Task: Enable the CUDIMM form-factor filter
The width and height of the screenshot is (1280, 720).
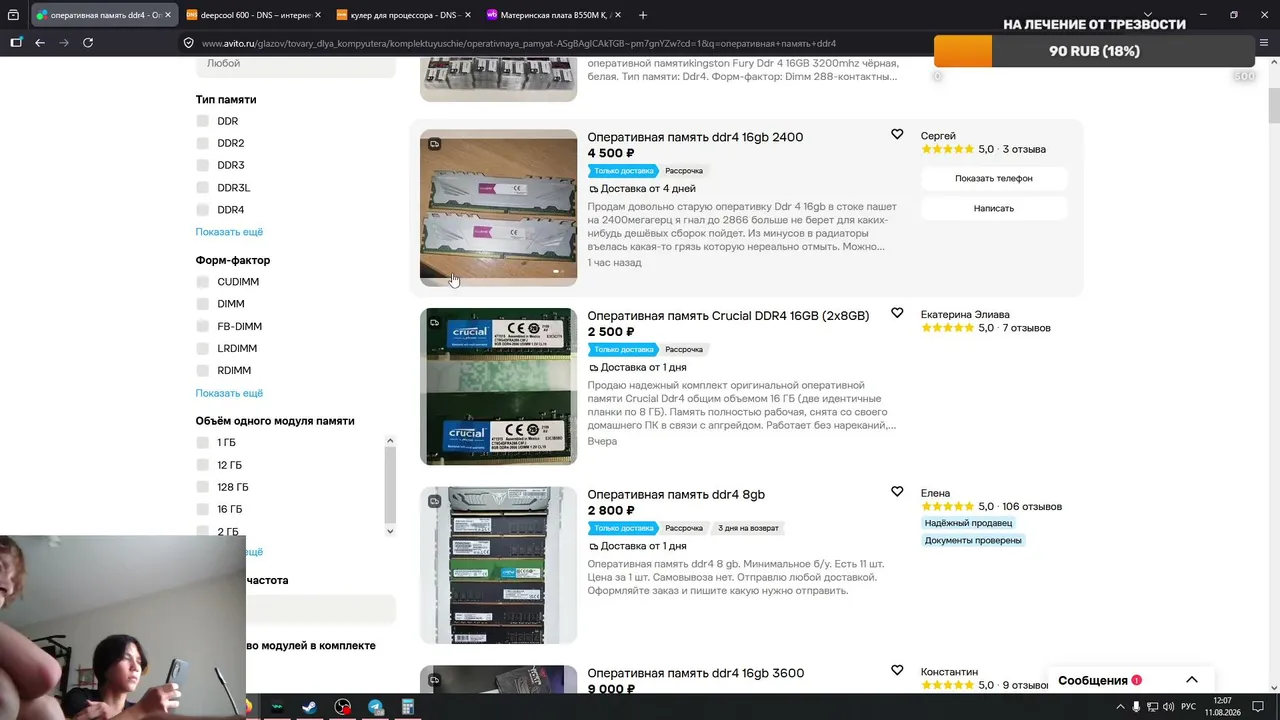Action: pyautogui.click(x=203, y=282)
